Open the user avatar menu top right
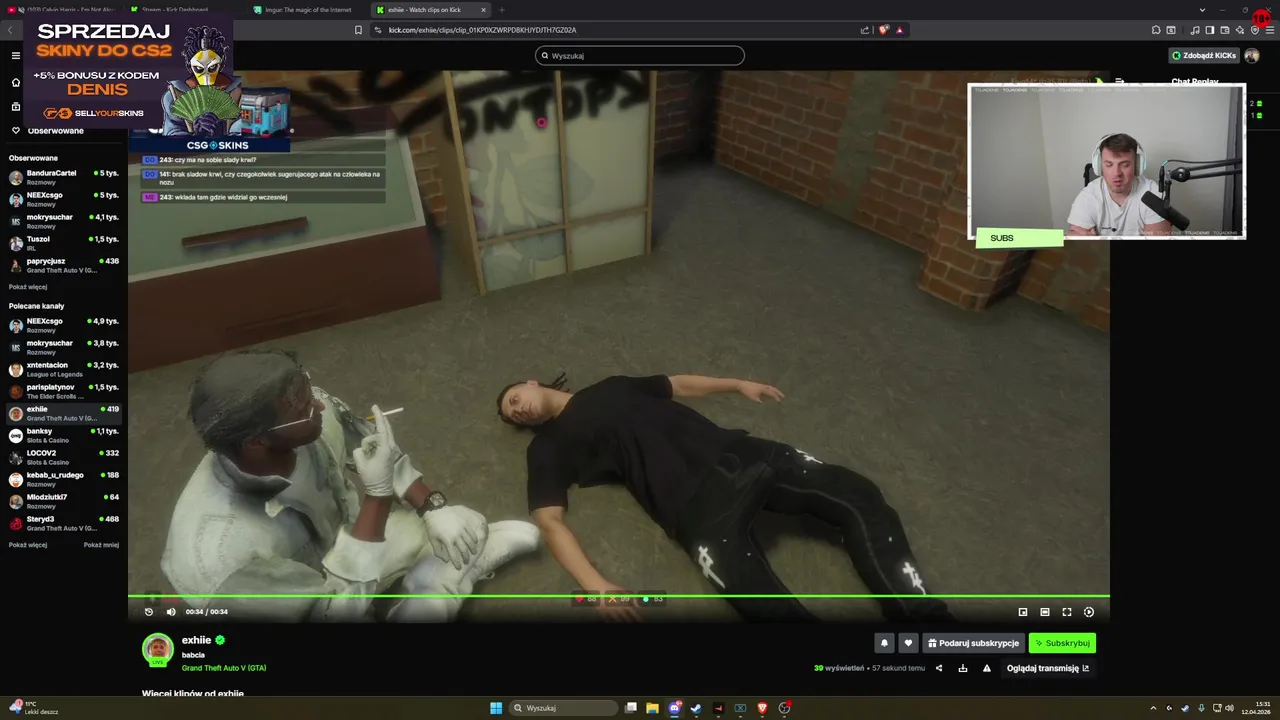1280x720 pixels. tap(1252, 55)
